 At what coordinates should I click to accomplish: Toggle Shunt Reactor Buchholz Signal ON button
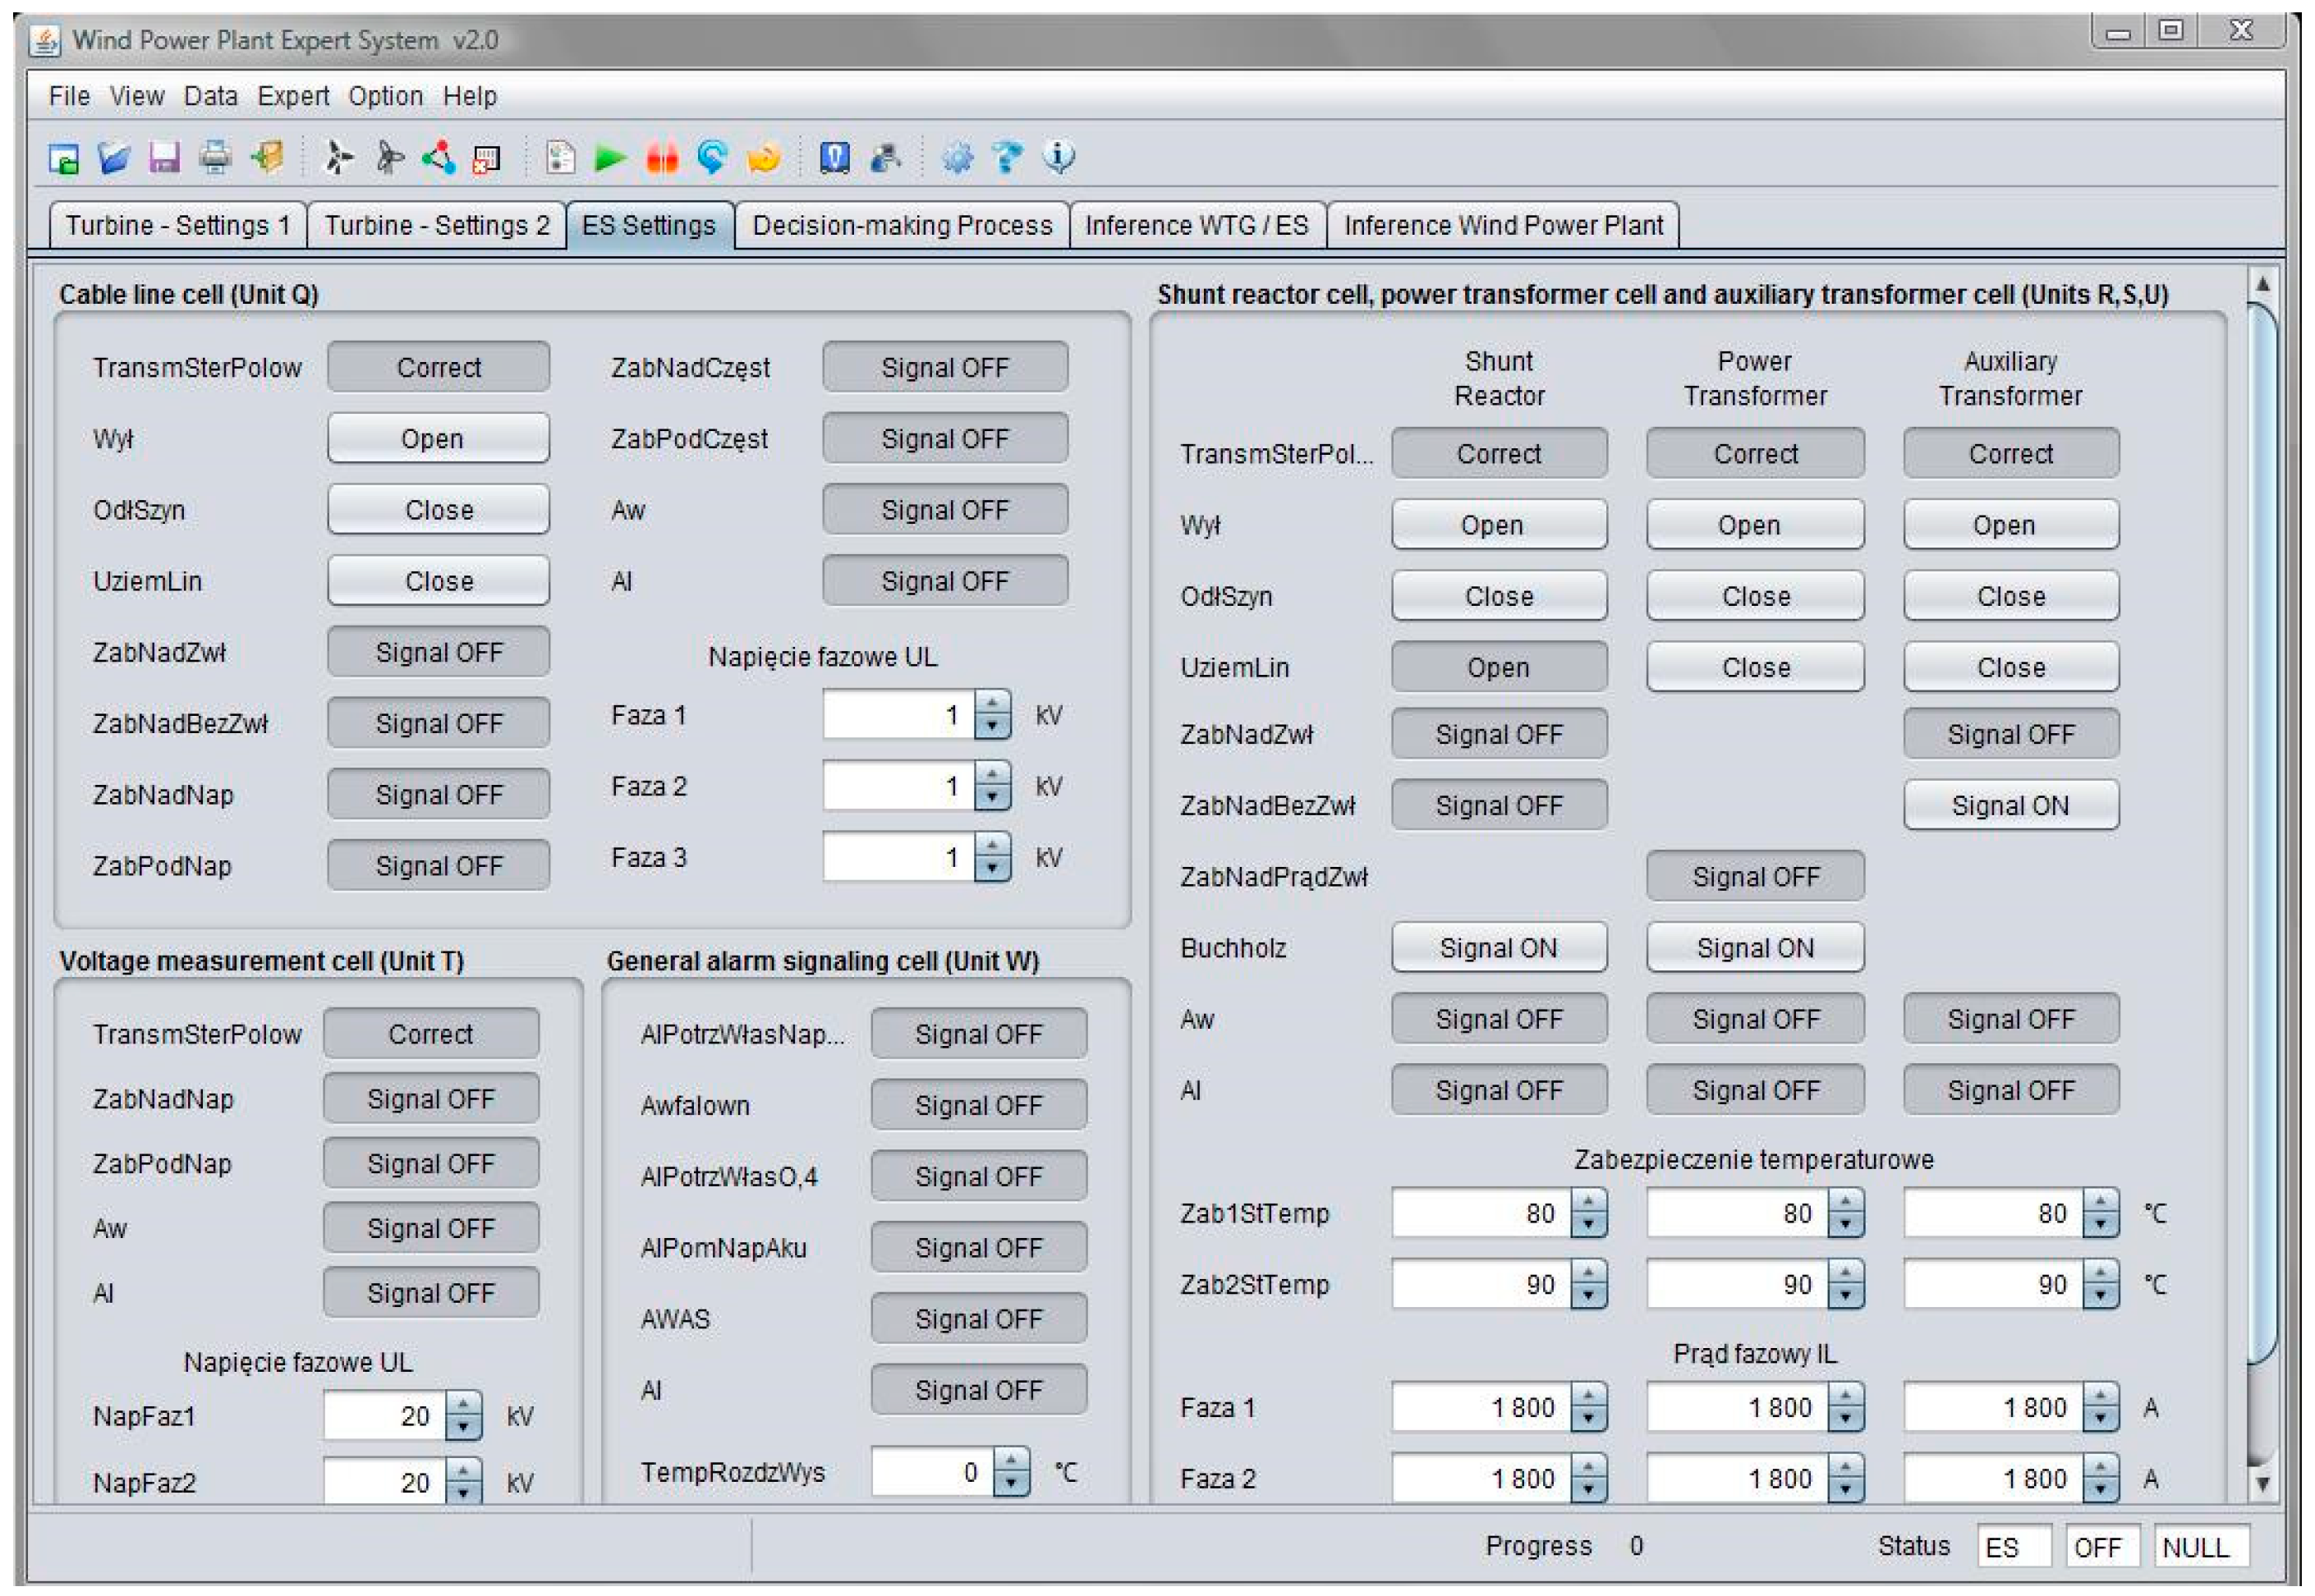(x=1498, y=948)
